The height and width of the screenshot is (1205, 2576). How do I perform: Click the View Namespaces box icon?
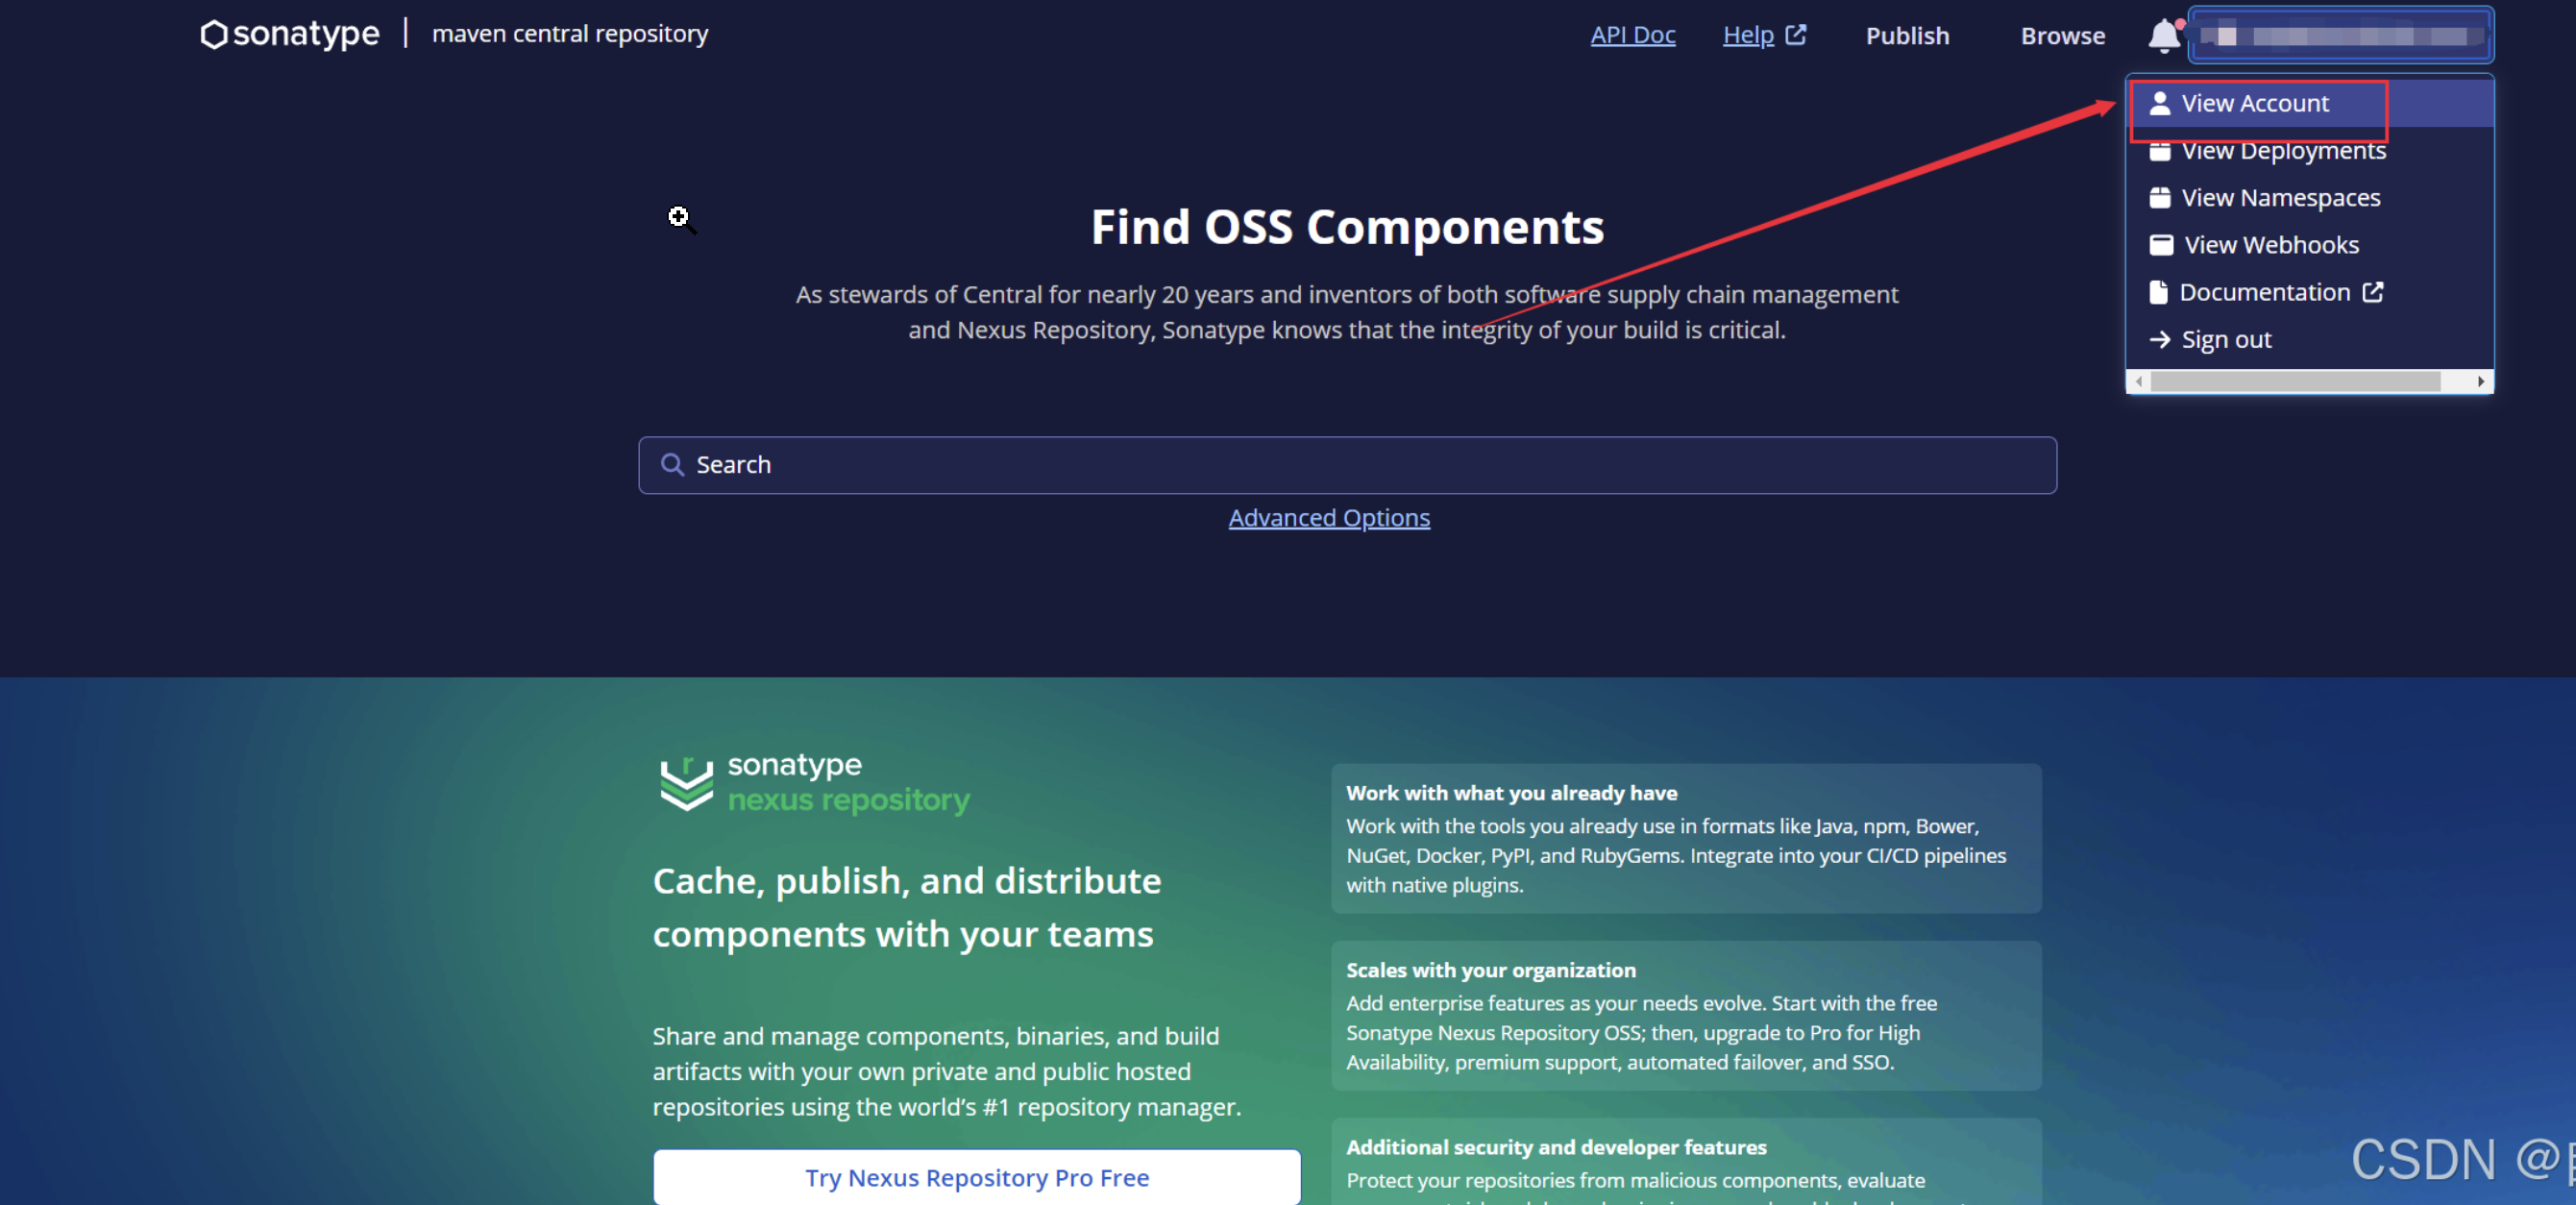point(2160,198)
